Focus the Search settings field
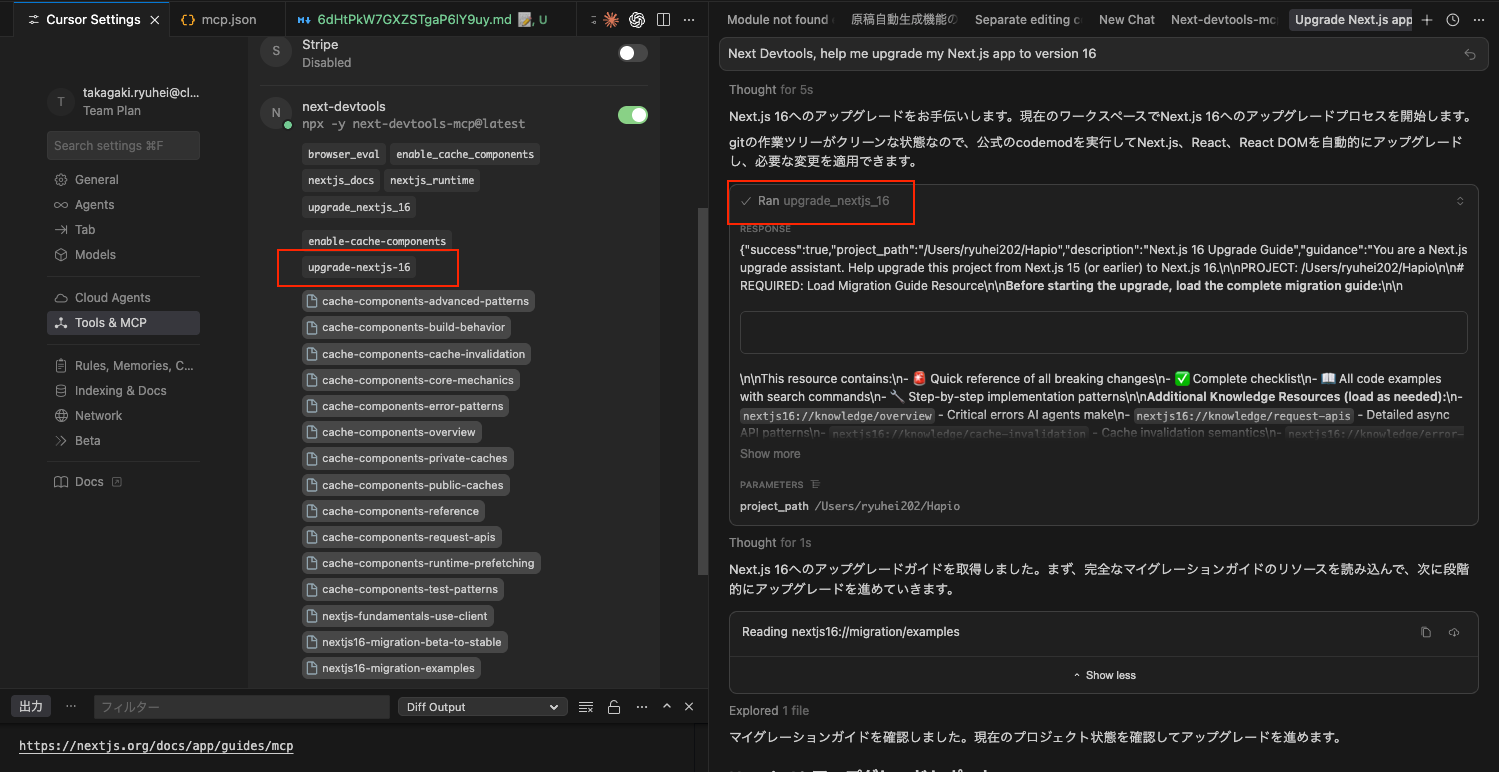 pyautogui.click(x=123, y=145)
